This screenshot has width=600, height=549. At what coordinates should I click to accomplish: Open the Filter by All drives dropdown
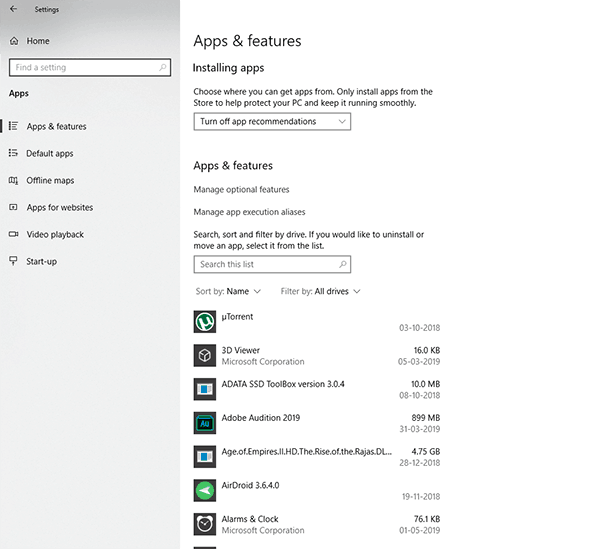[x=320, y=291]
